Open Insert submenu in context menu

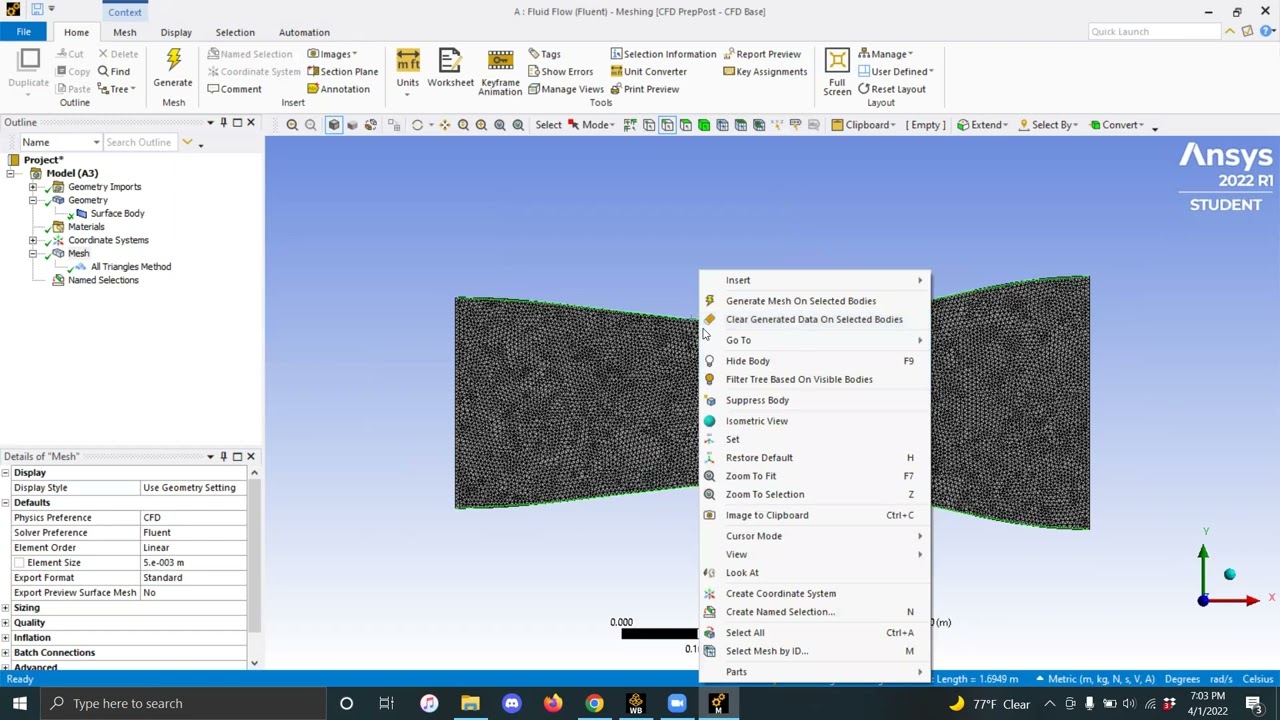tap(814, 280)
